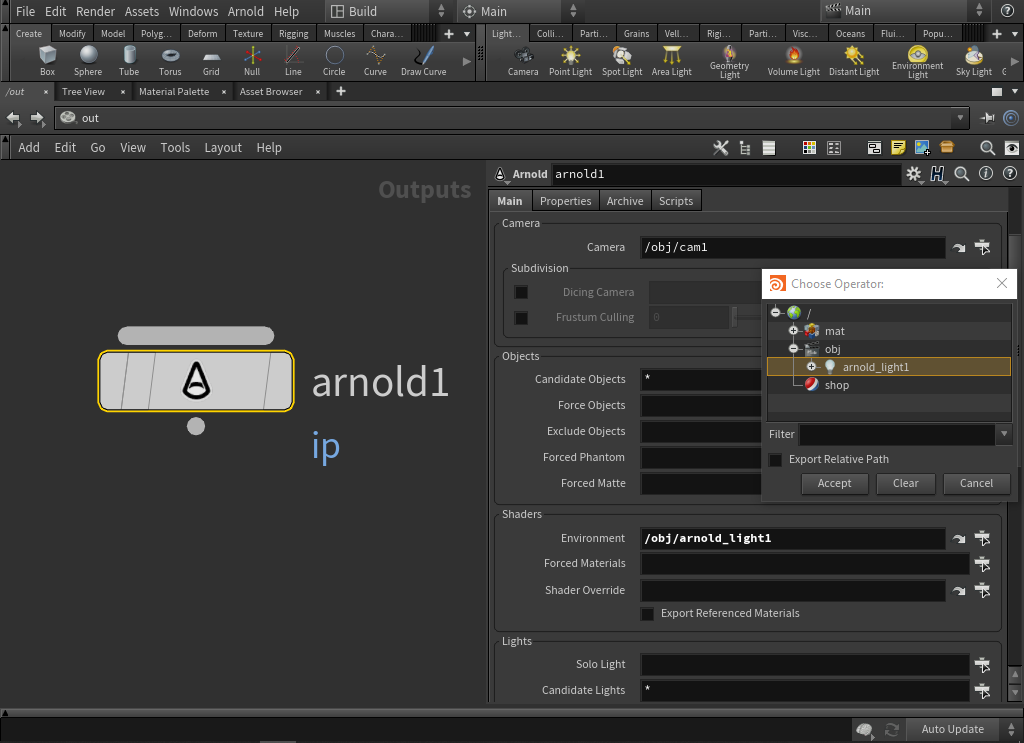Click the Frustum Culling slider
Screen dimensions: 1024x743
[746, 317]
